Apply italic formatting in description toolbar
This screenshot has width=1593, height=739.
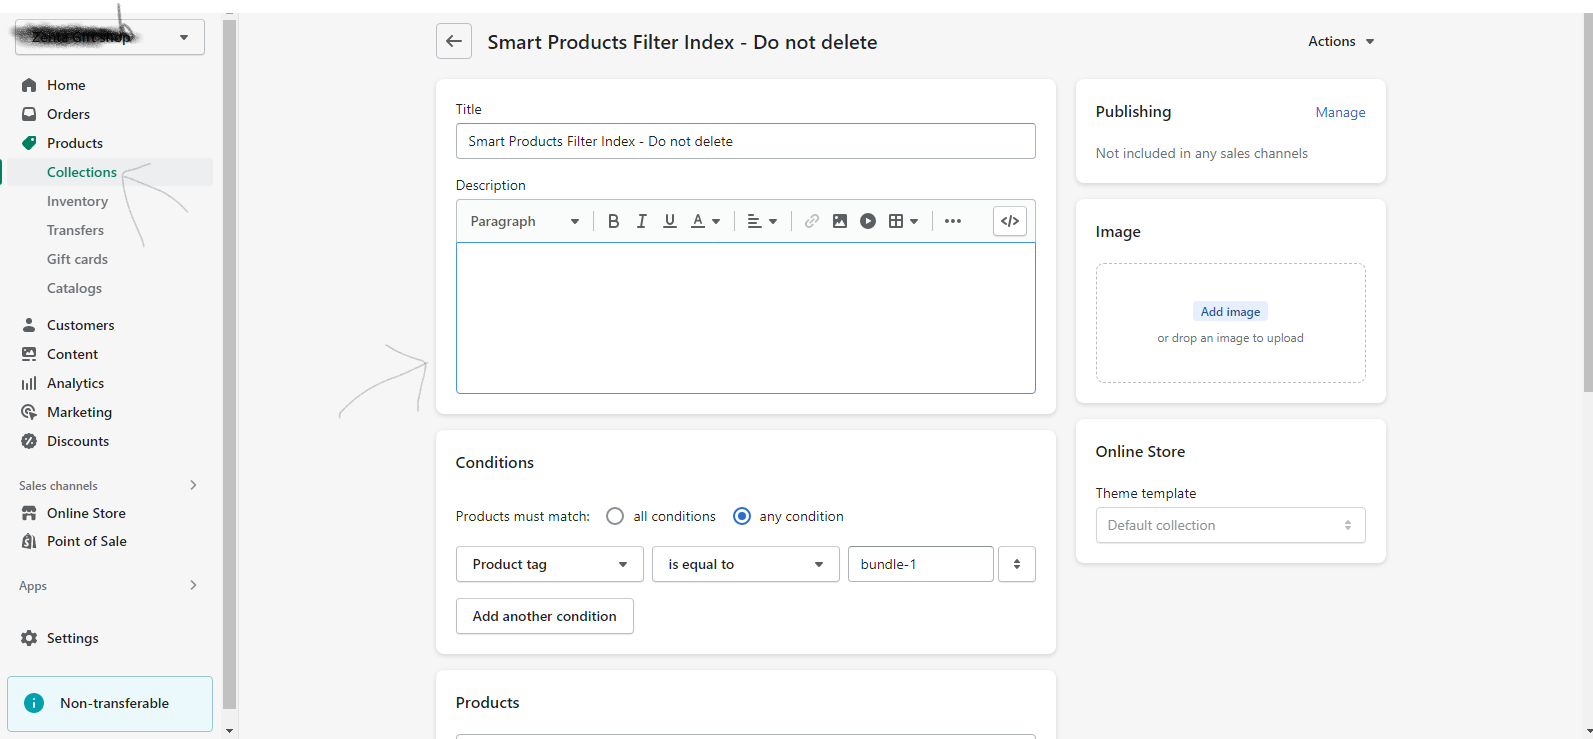pyautogui.click(x=641, y=221)
